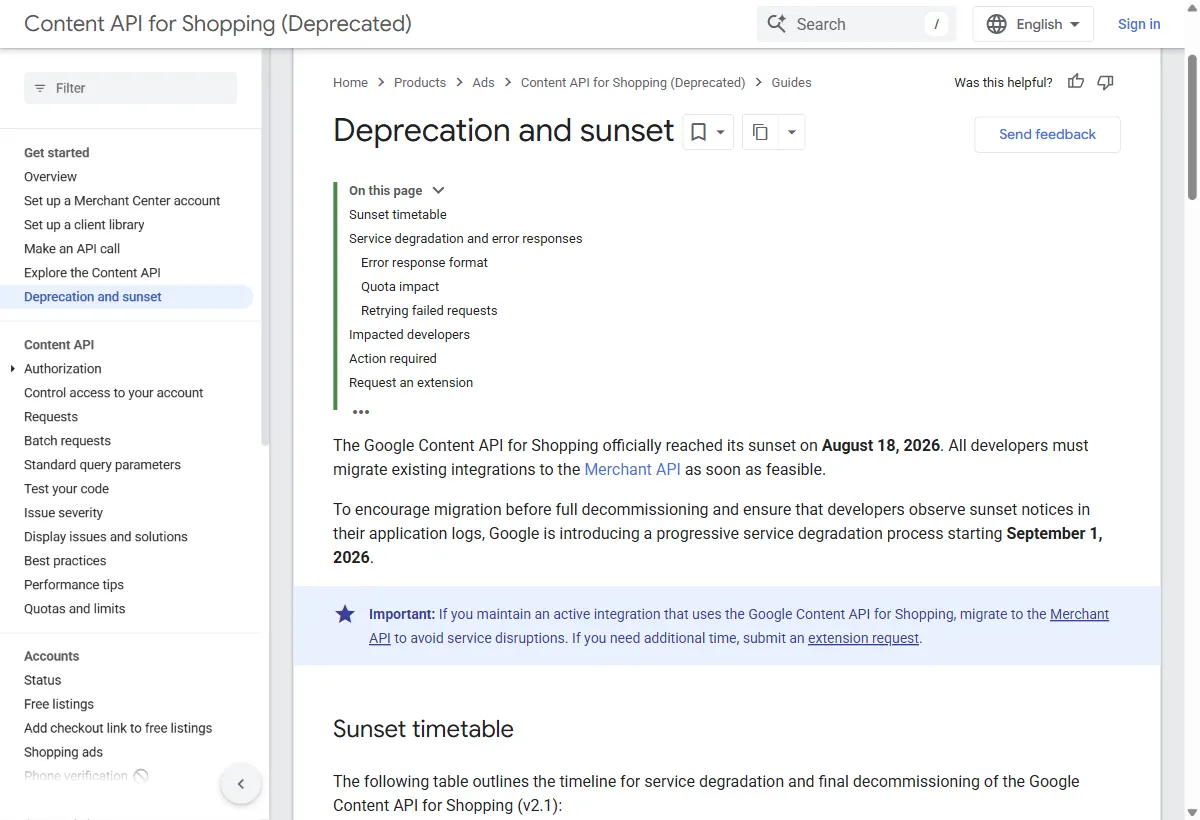Select Deprecation and sunset sidebar item

tap(126, 296)
